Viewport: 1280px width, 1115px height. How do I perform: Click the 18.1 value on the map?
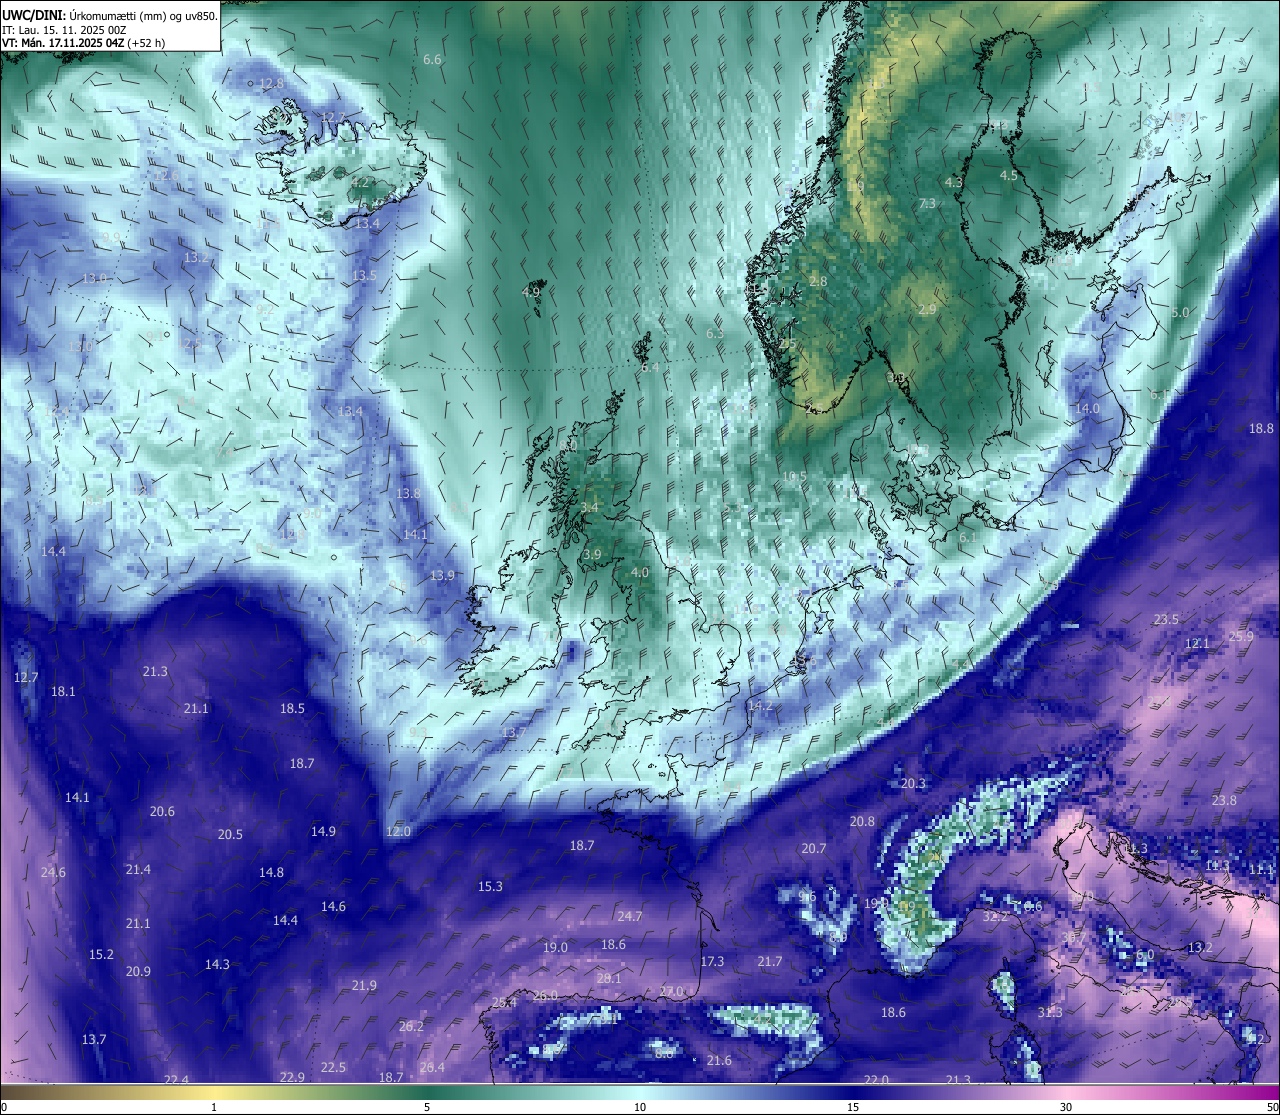coord(64,691)
